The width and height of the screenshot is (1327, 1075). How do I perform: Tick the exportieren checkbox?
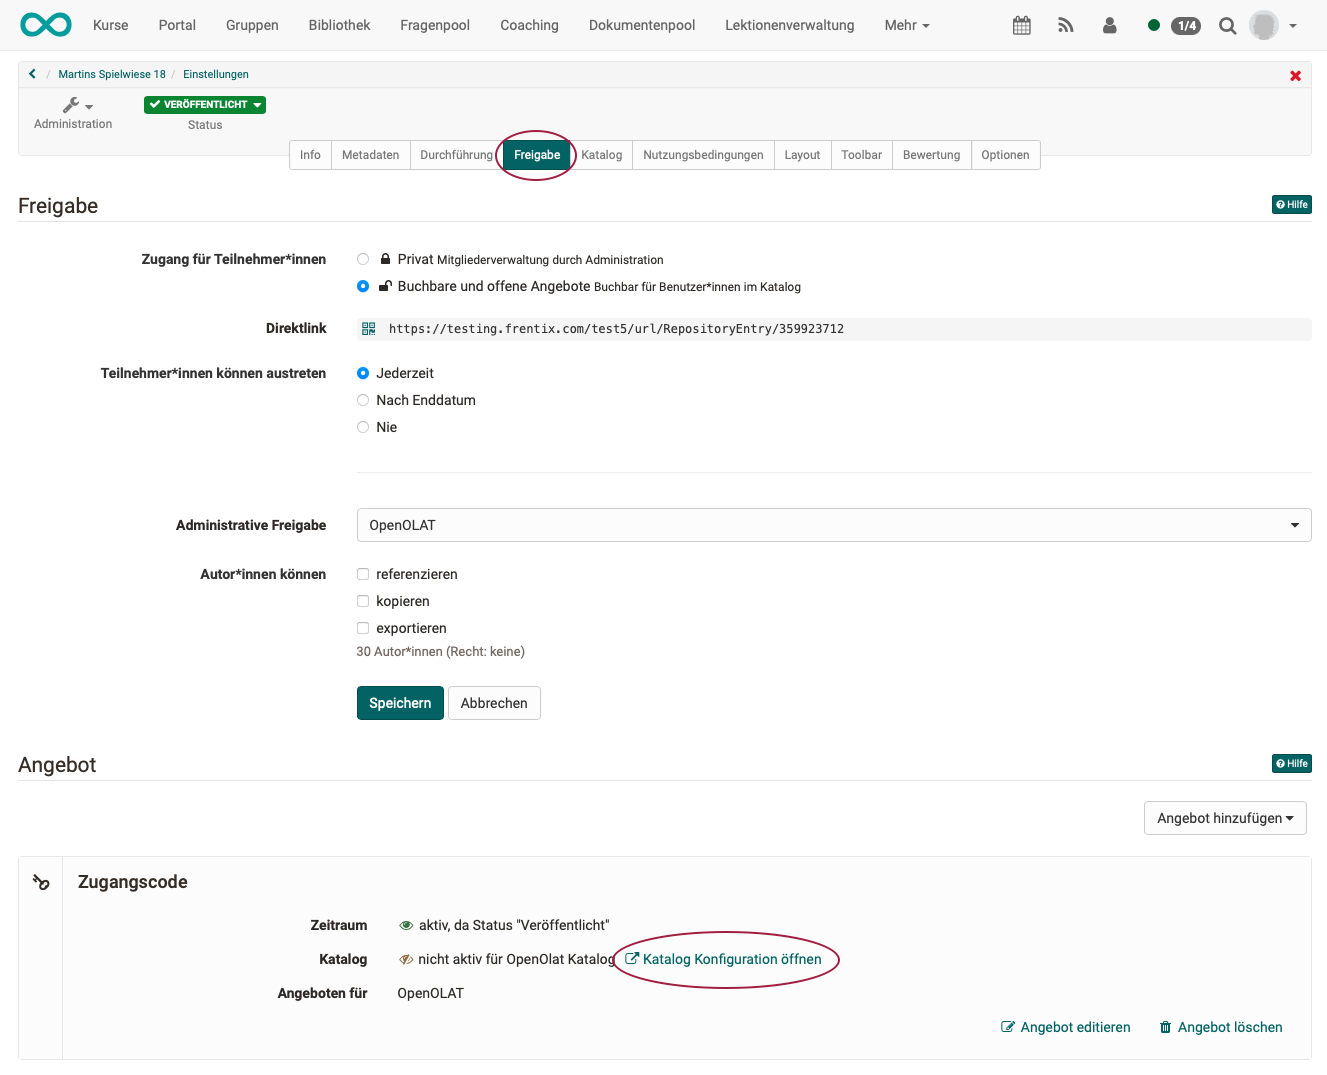pos(363,628)
